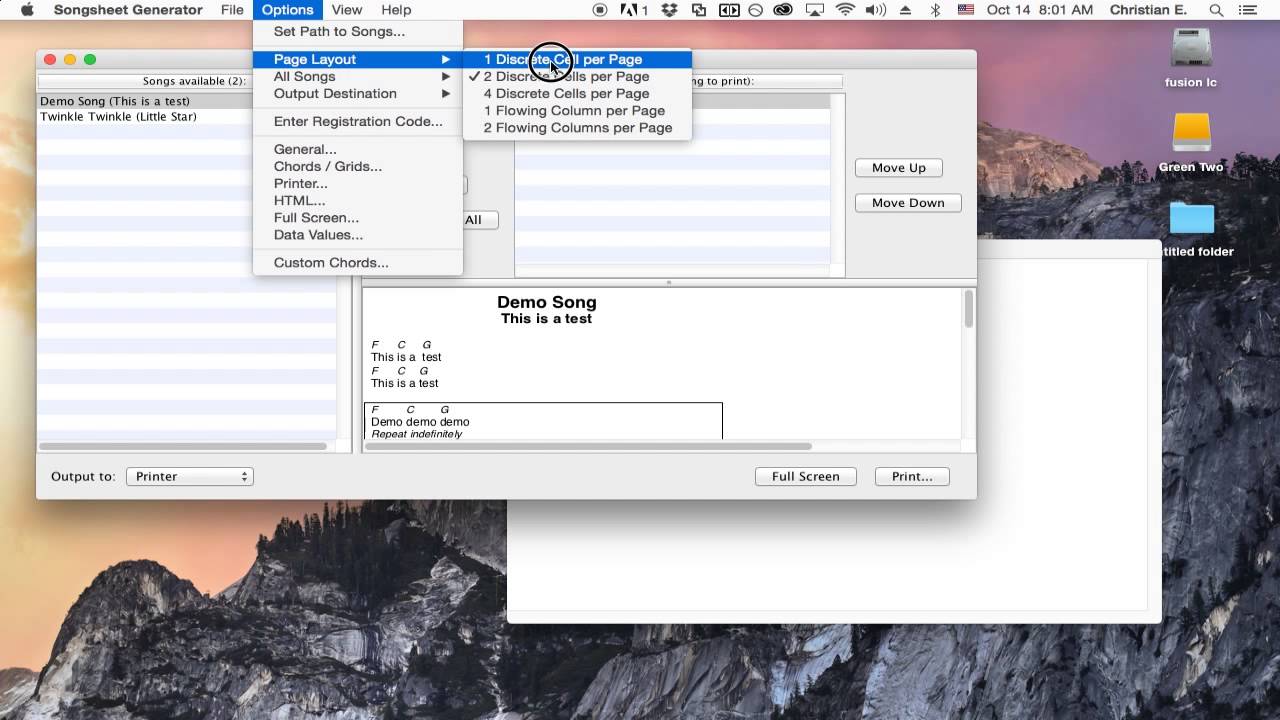Open the Christian E. user menu

pyautogui.click(x=1148, y=10)
